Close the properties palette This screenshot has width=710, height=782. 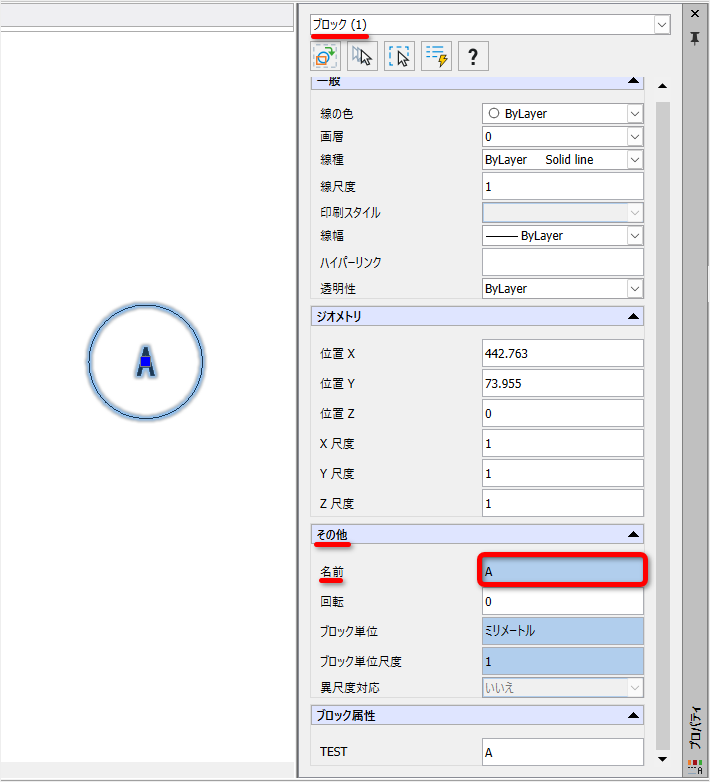[695, 13]
